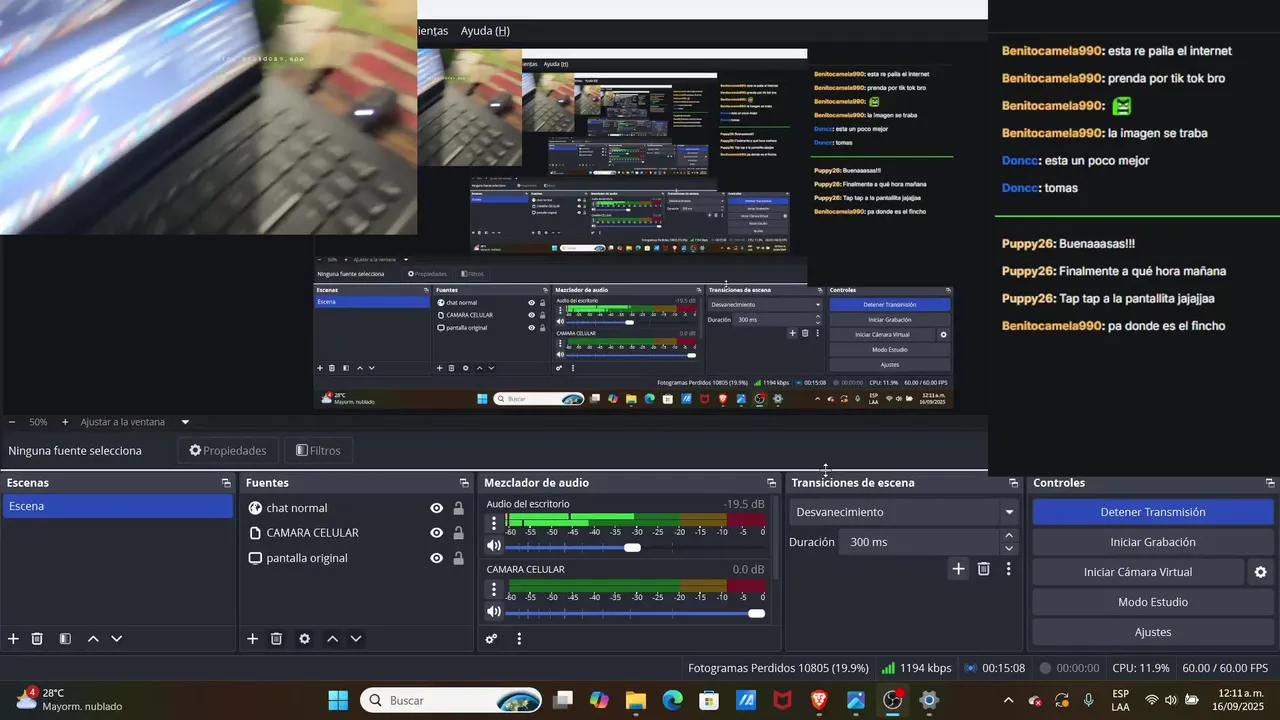The width and height of the screenshot is (1280, 720).
Task: Add a new scene with plus icon
Action: click(13, 639)
